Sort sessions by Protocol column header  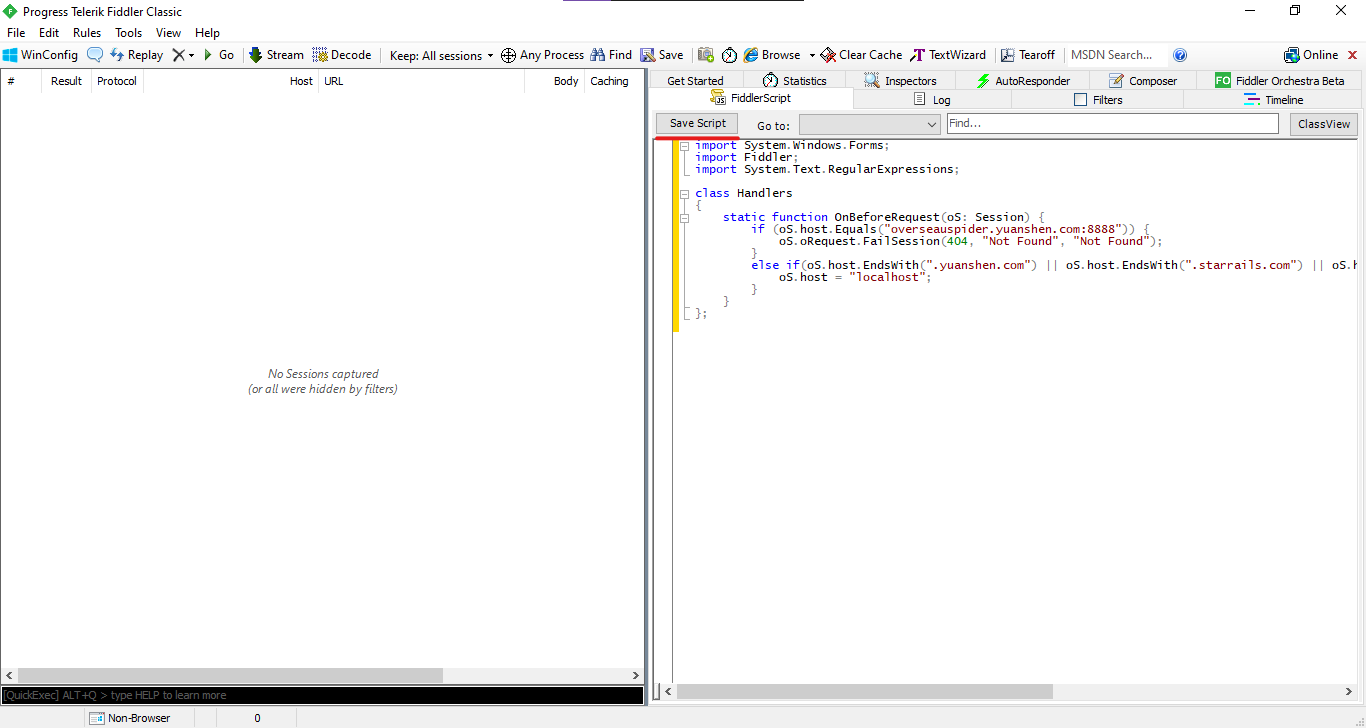[117, 81]
